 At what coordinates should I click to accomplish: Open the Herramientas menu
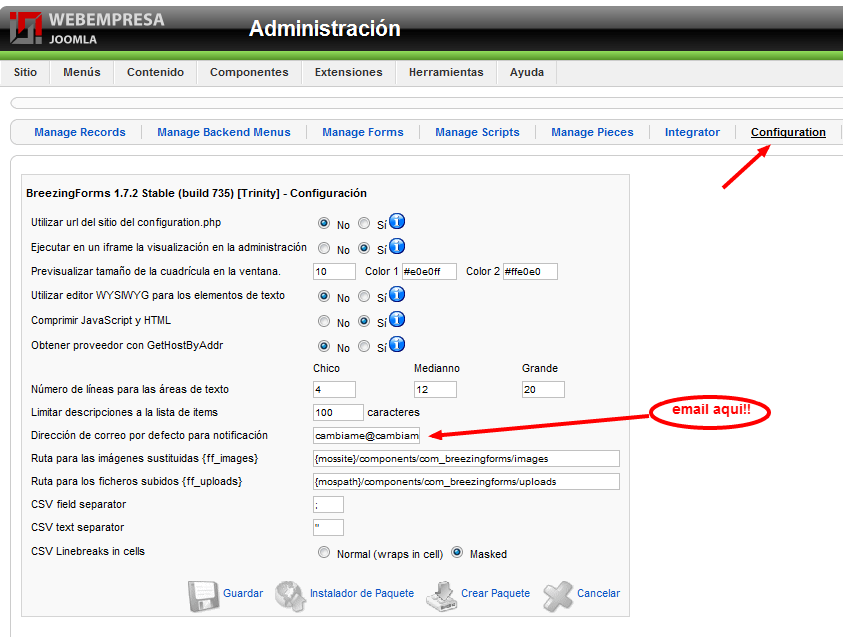pyautogui.click(x=446, y=72)
